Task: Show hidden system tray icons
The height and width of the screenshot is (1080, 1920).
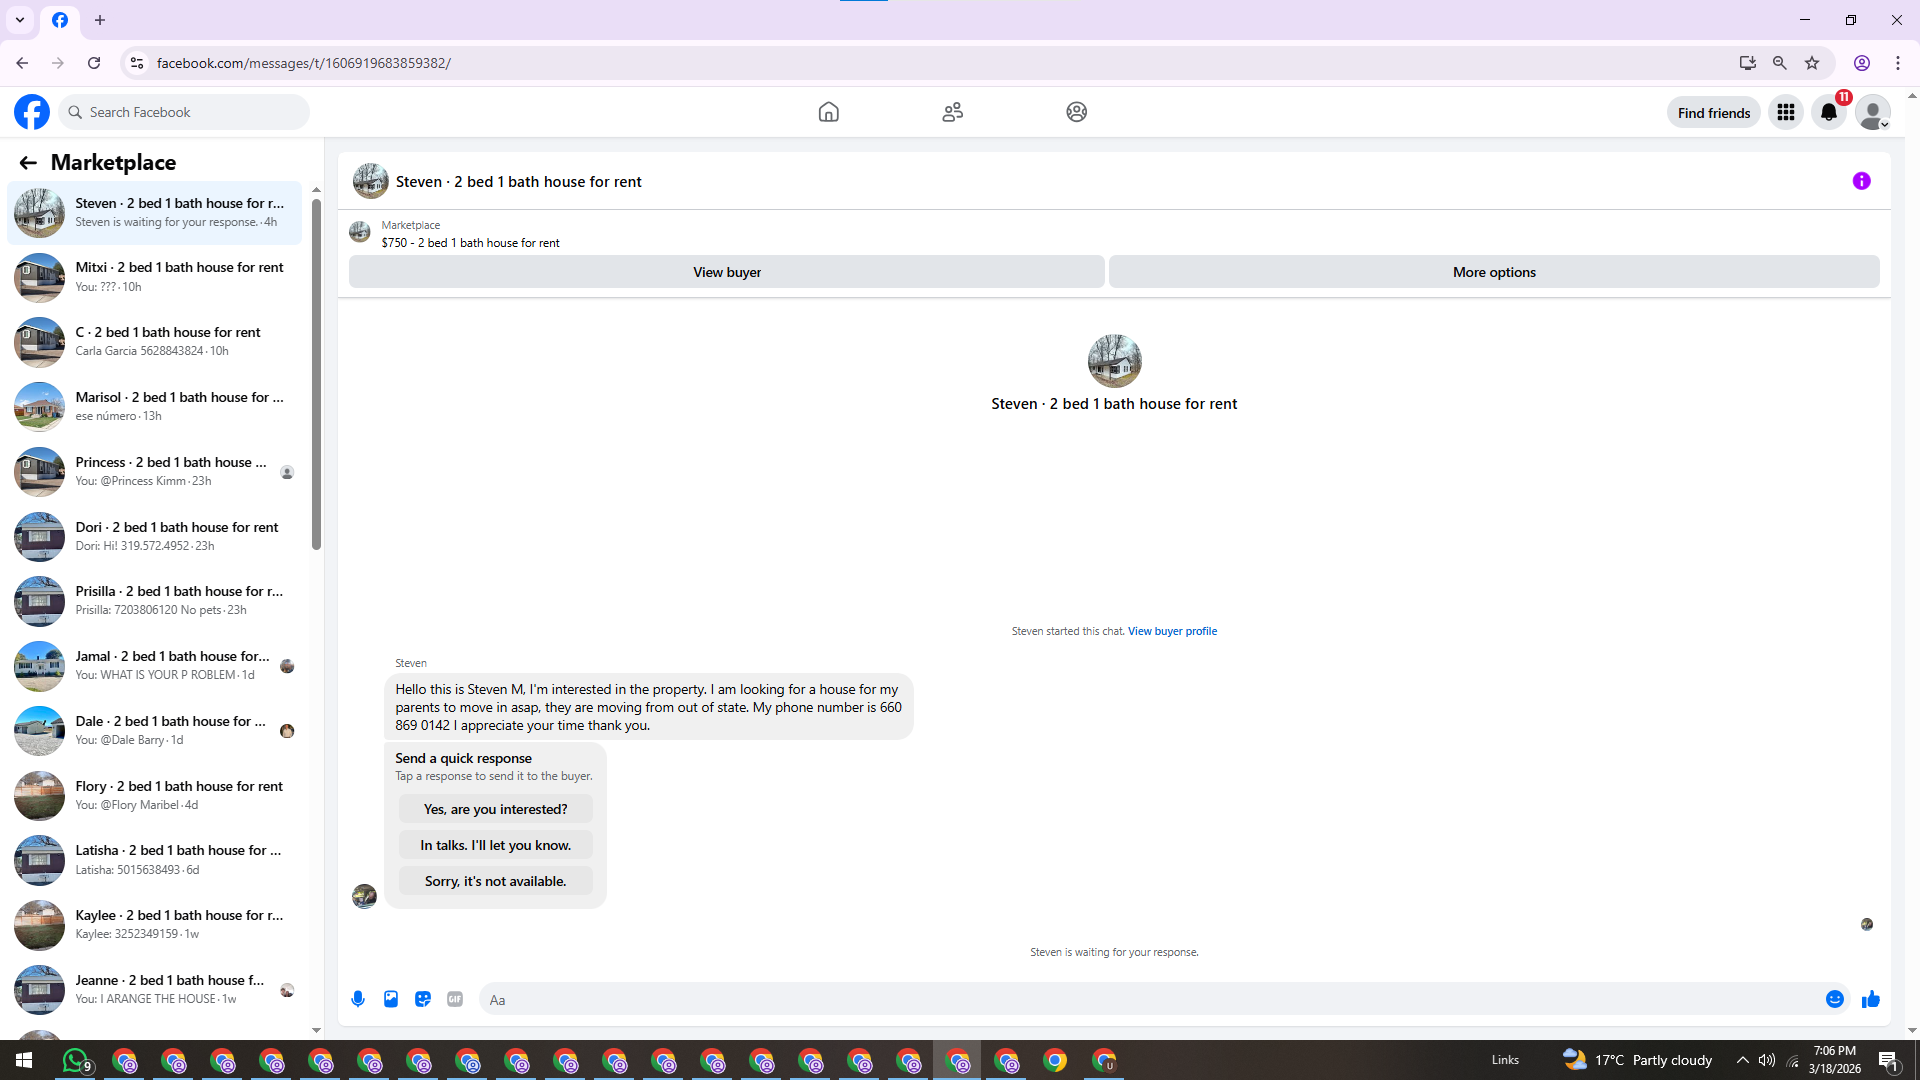Action: [1743, 1060]
